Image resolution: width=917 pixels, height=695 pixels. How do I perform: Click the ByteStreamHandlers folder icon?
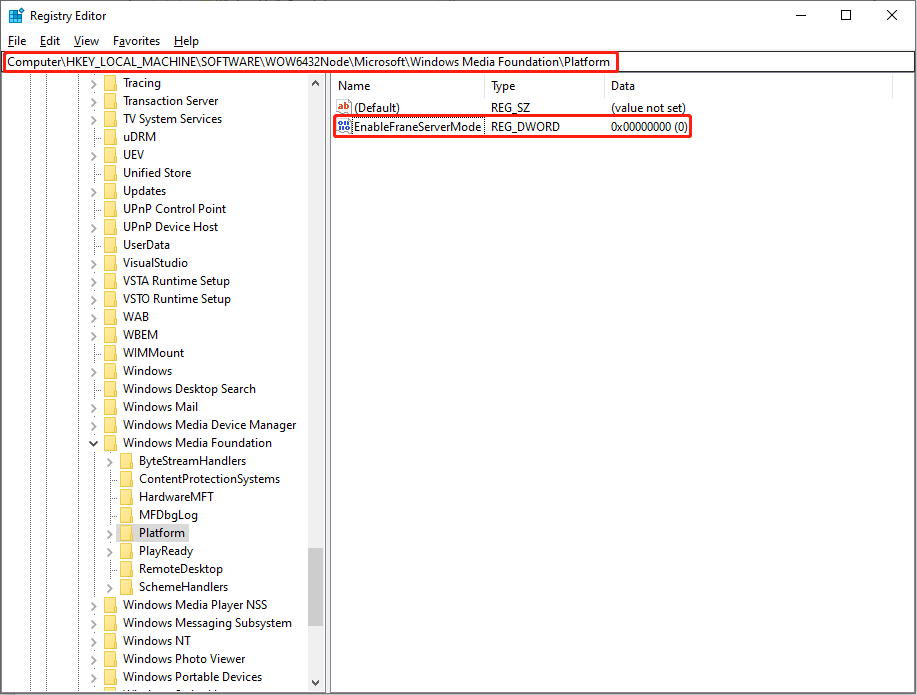[x=126, y=461]
